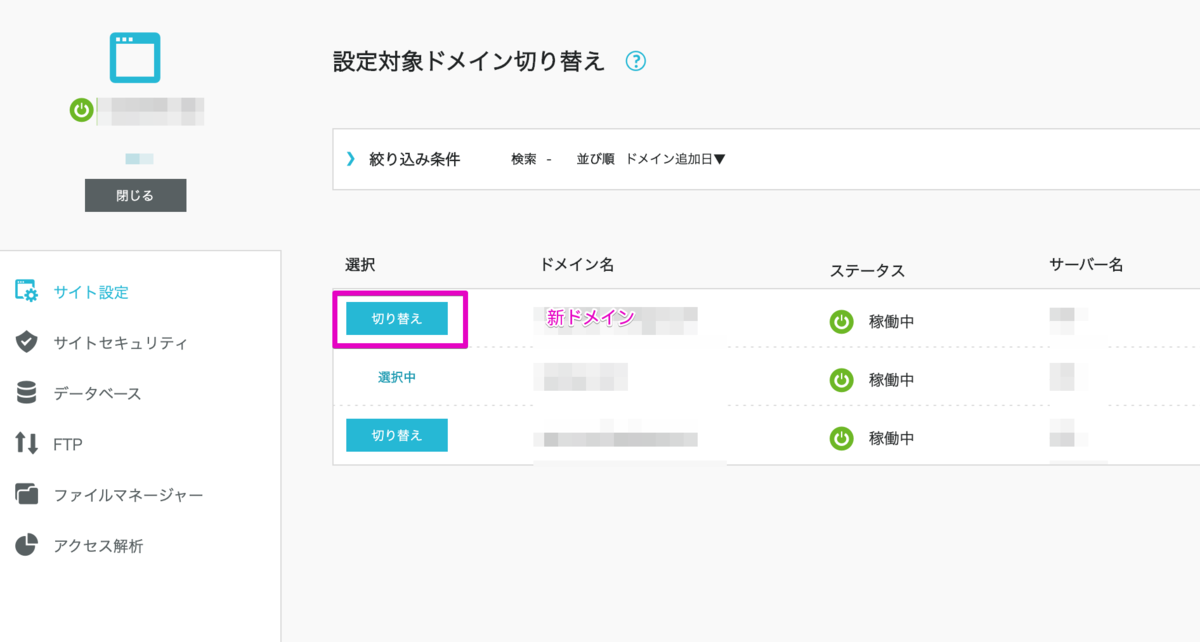Click the ステータス column header
This screenshot has width=1200, height=642.
(x=867, y=270)
